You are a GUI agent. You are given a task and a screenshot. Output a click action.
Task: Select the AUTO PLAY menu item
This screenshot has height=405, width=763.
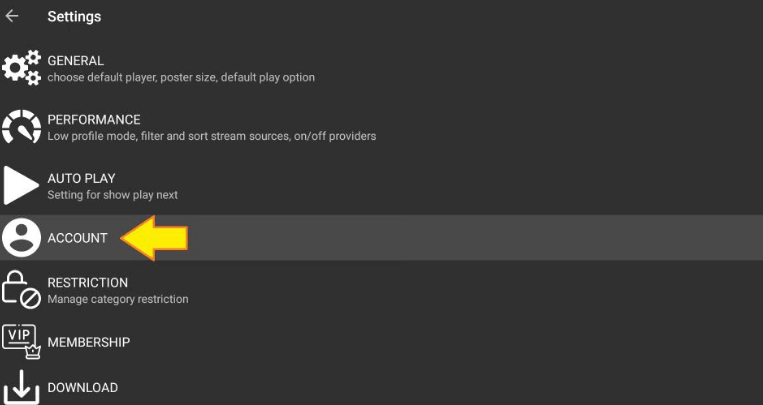[82, 179]
